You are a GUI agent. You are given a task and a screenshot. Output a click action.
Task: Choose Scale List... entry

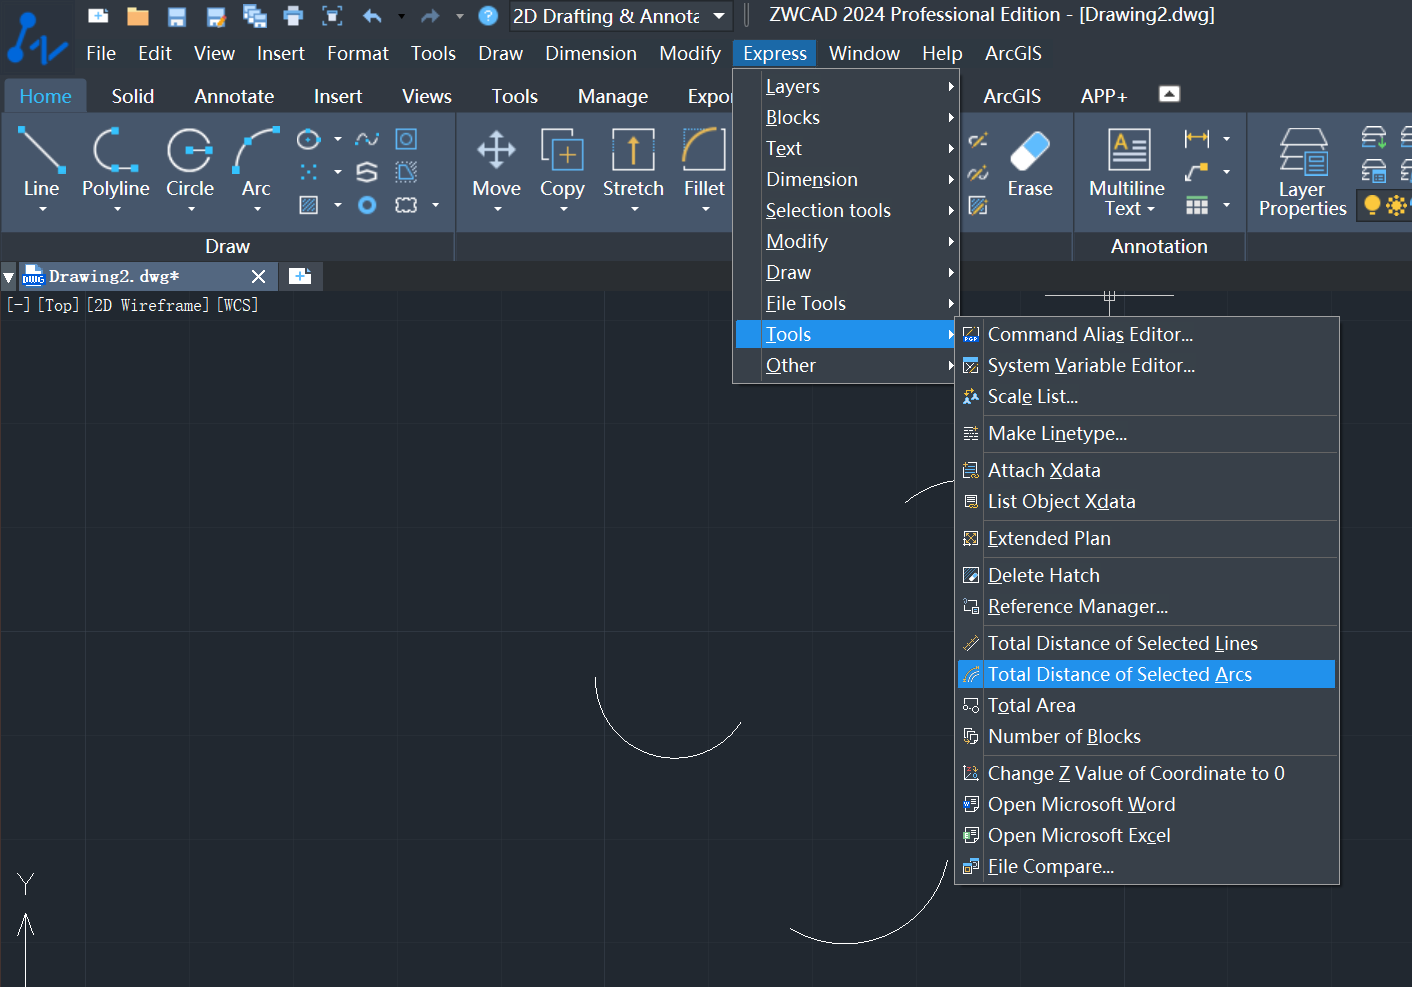click(x=1146, y=396)
